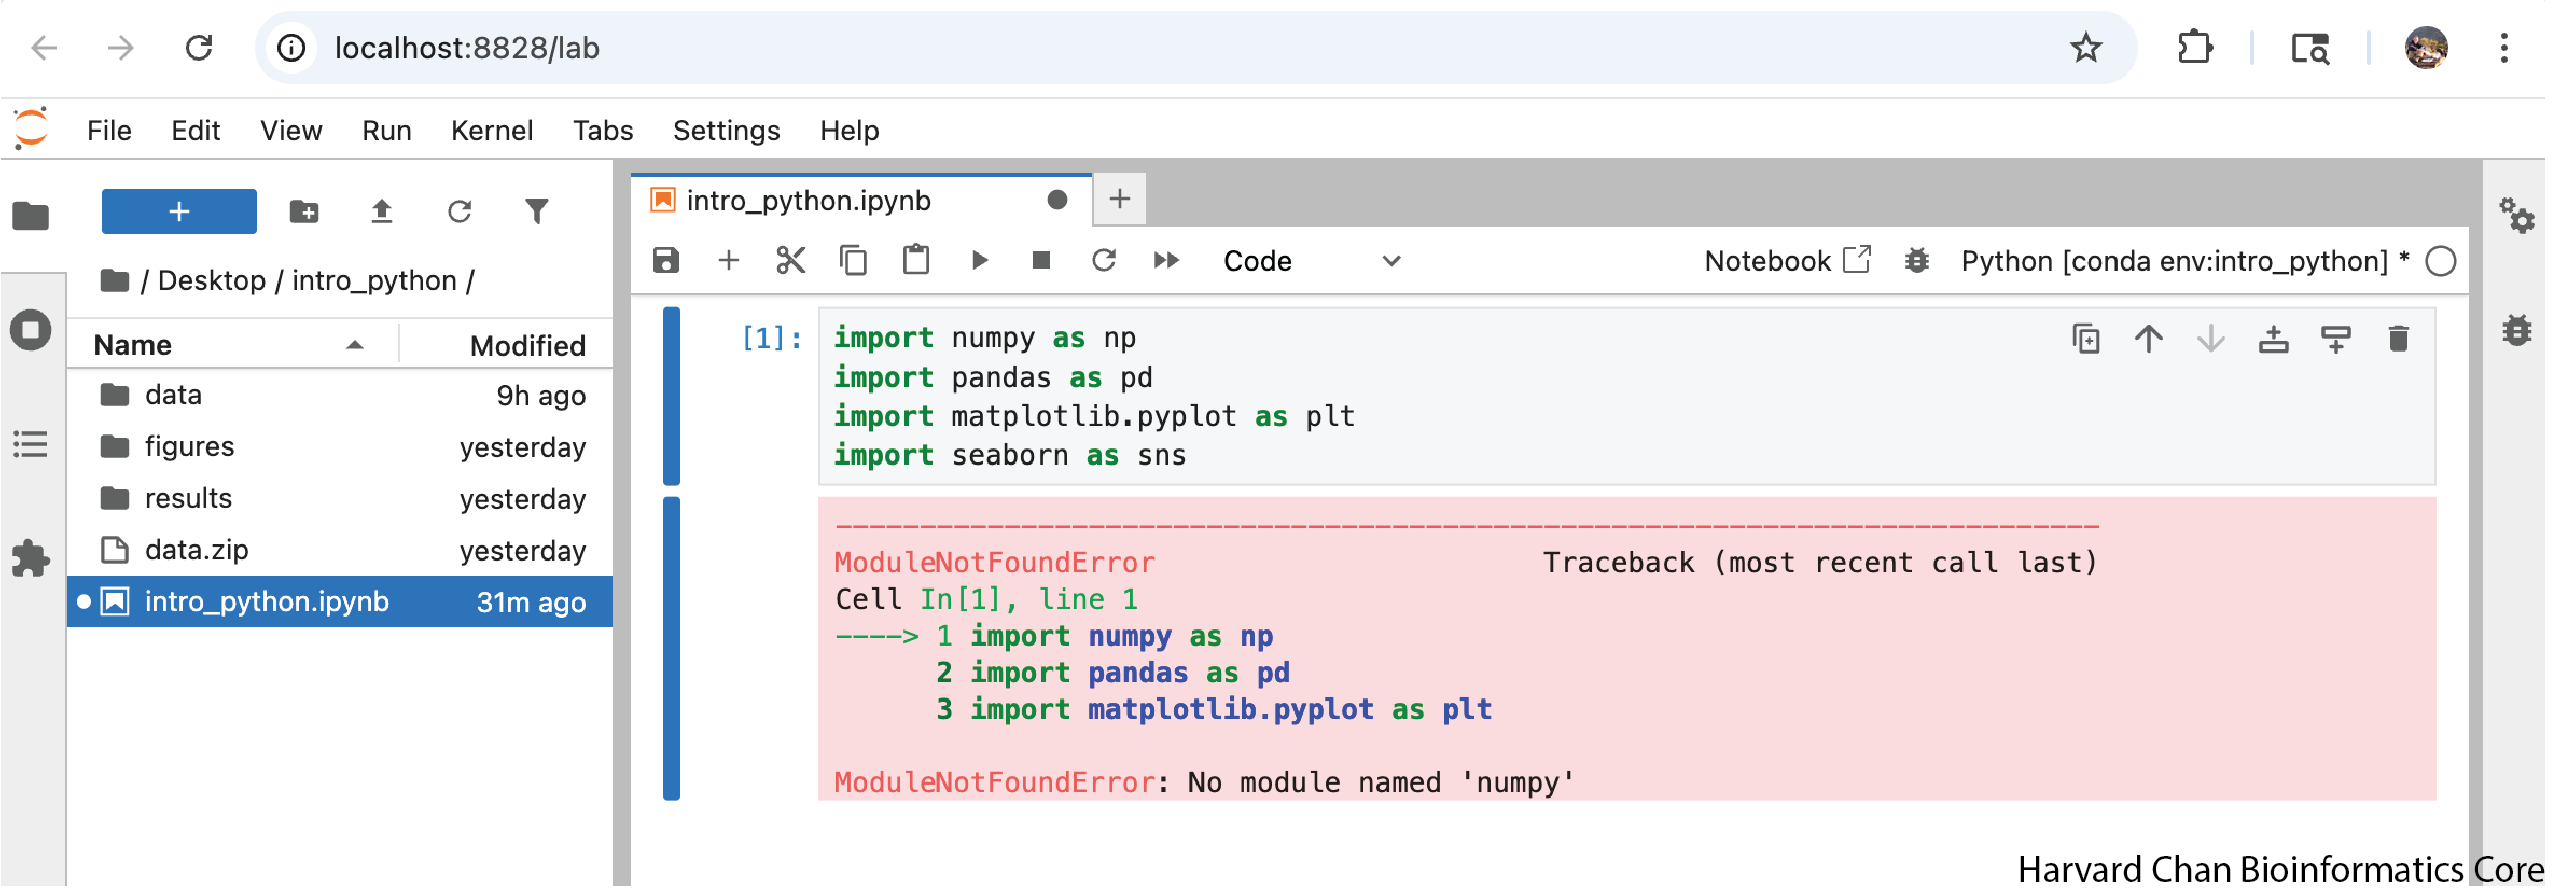Viewport: 2554px width, 892px height.
Task: Delete the cell using the trash icon
Action: point(2397,340)
